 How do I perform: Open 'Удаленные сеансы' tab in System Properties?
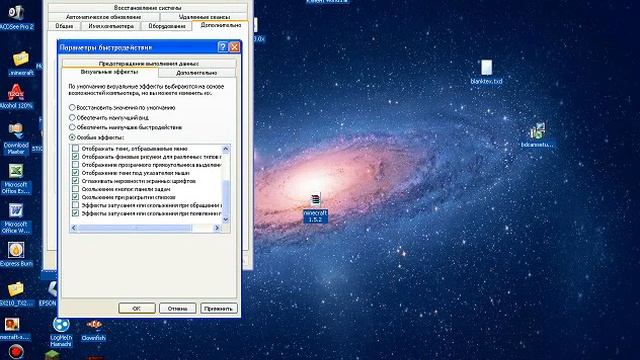click(204, 17)
